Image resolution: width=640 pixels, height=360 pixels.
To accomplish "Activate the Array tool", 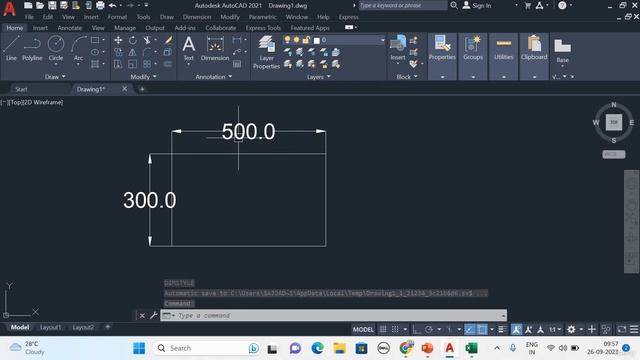I will tap(147, 64).
